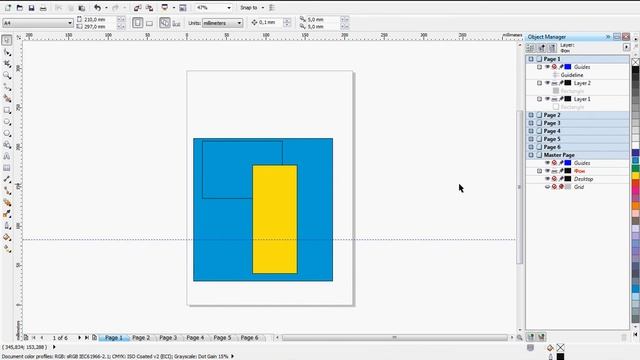Collapse Page 1 tree node
640x360 pixels.
[x=531, y=59]
